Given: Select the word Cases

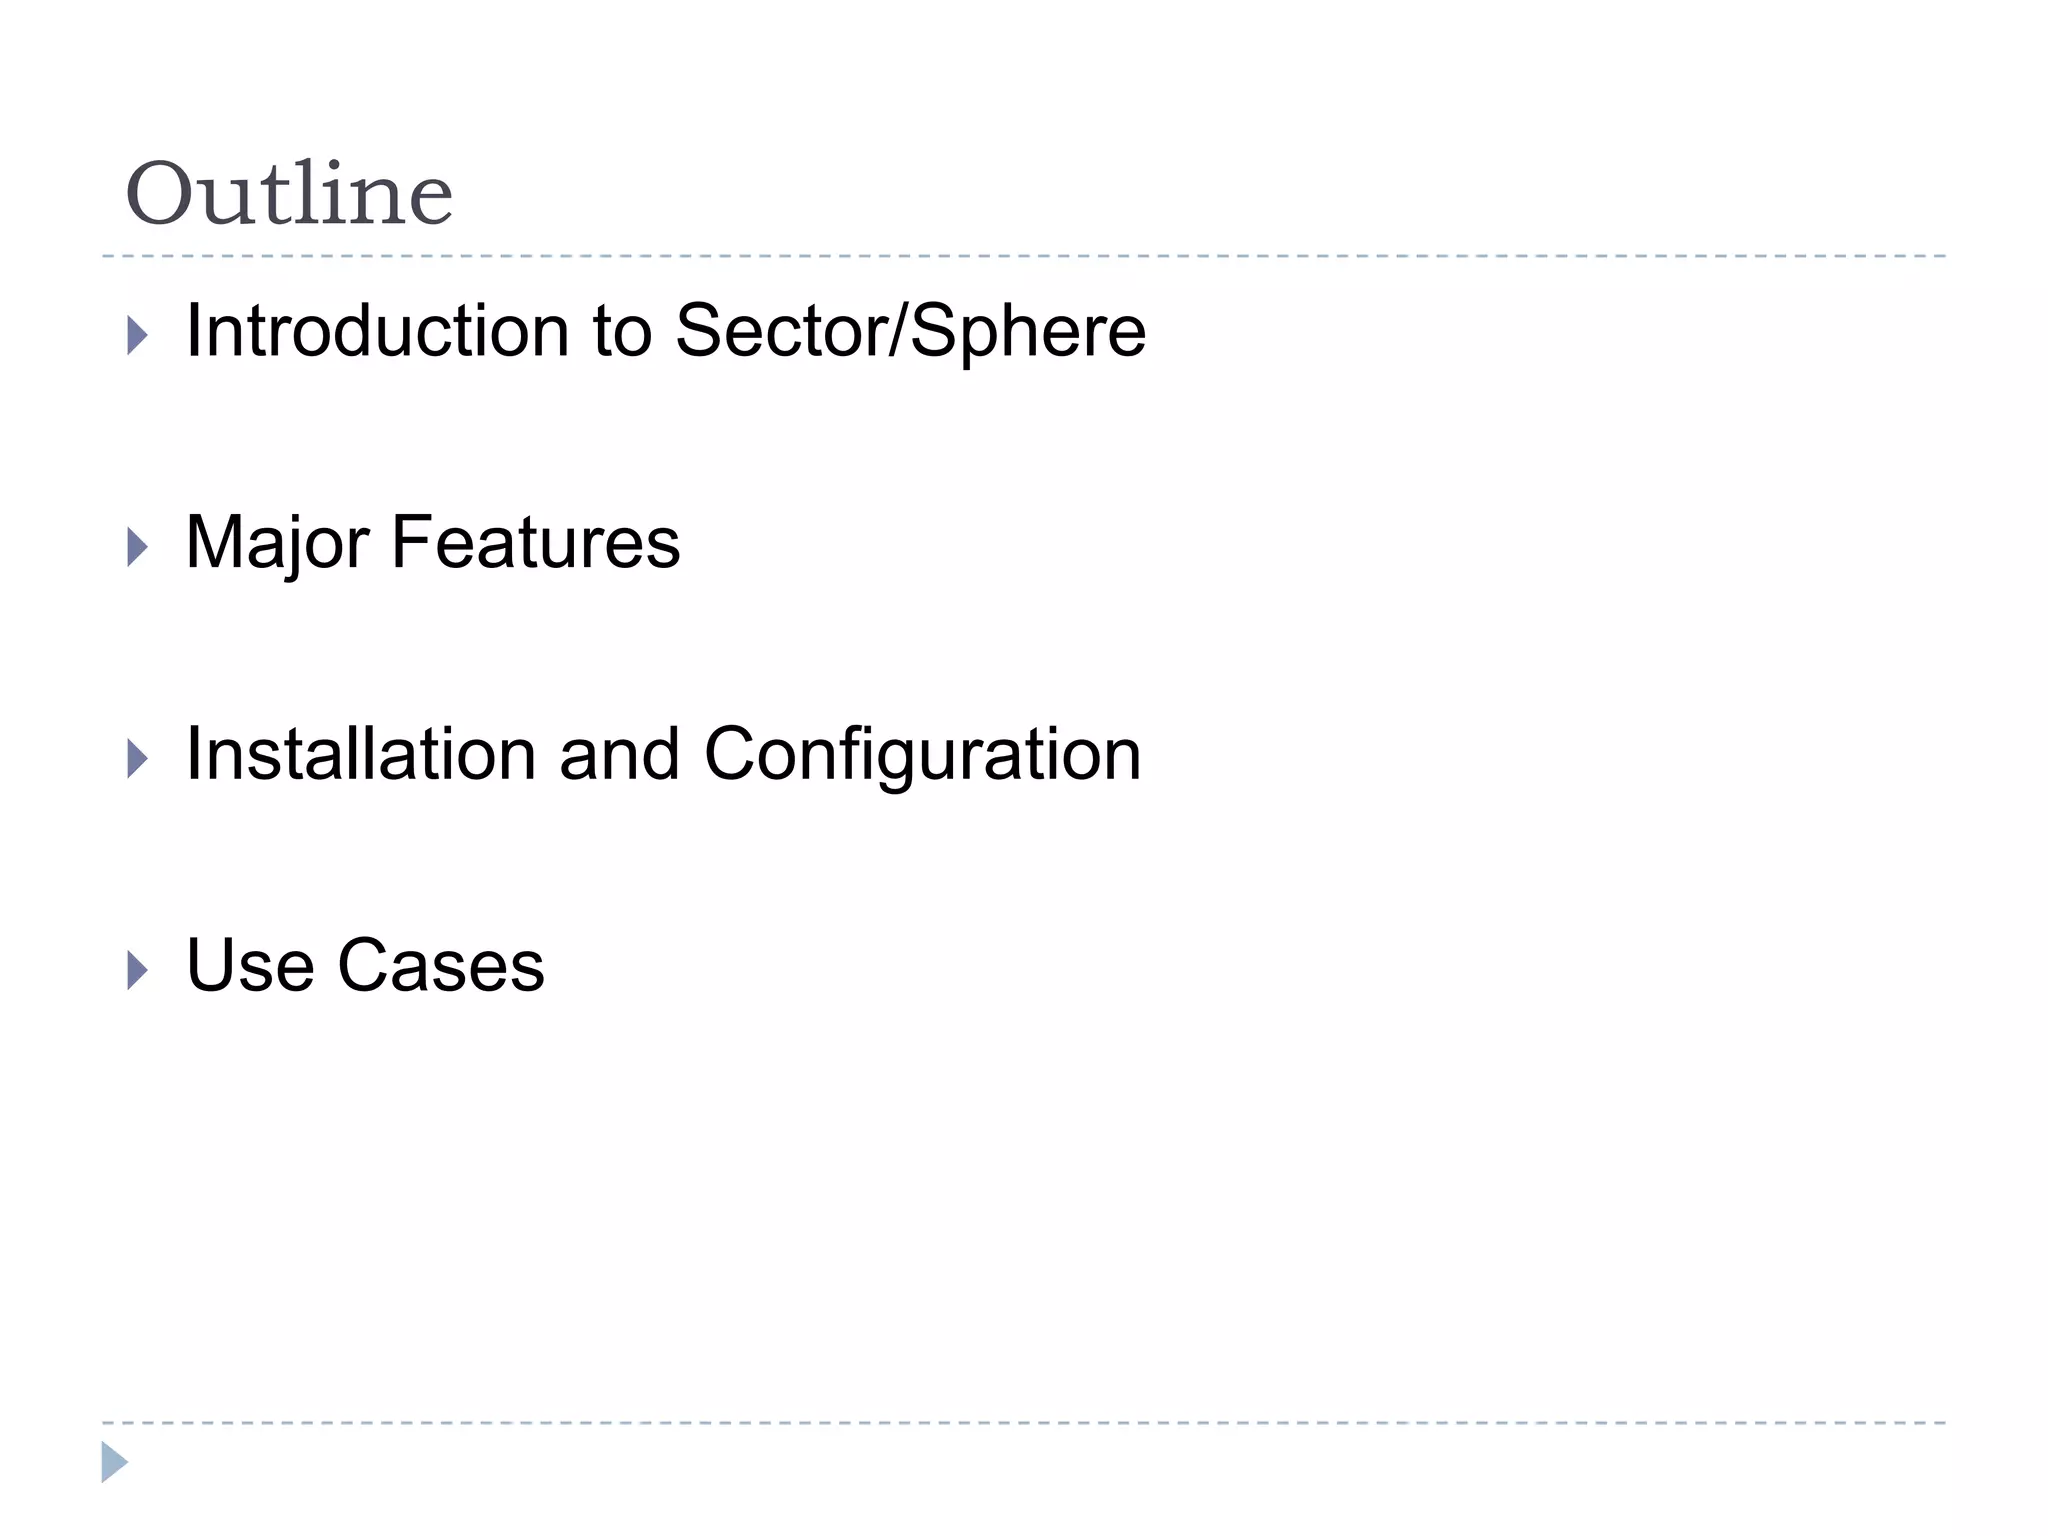Looking at the screenshot, I should coord(441,966).
